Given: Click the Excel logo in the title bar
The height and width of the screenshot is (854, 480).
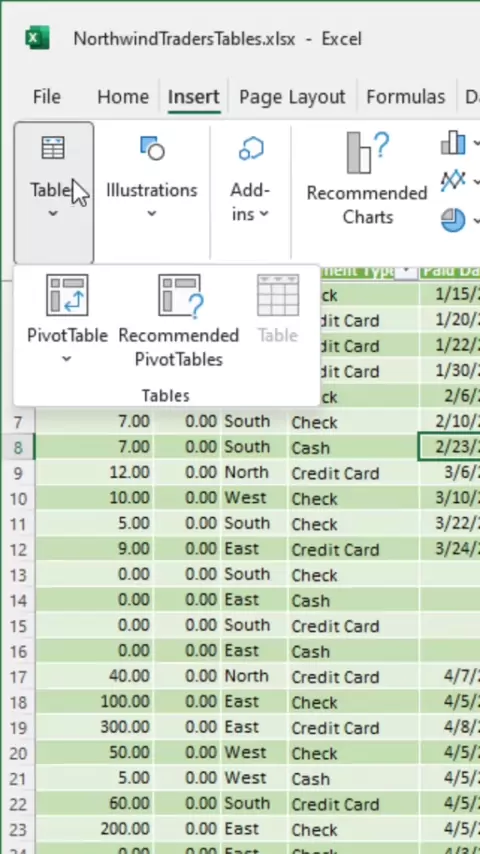Looking at the screenshot, I should pyautogui.click(x=38, y=39).
